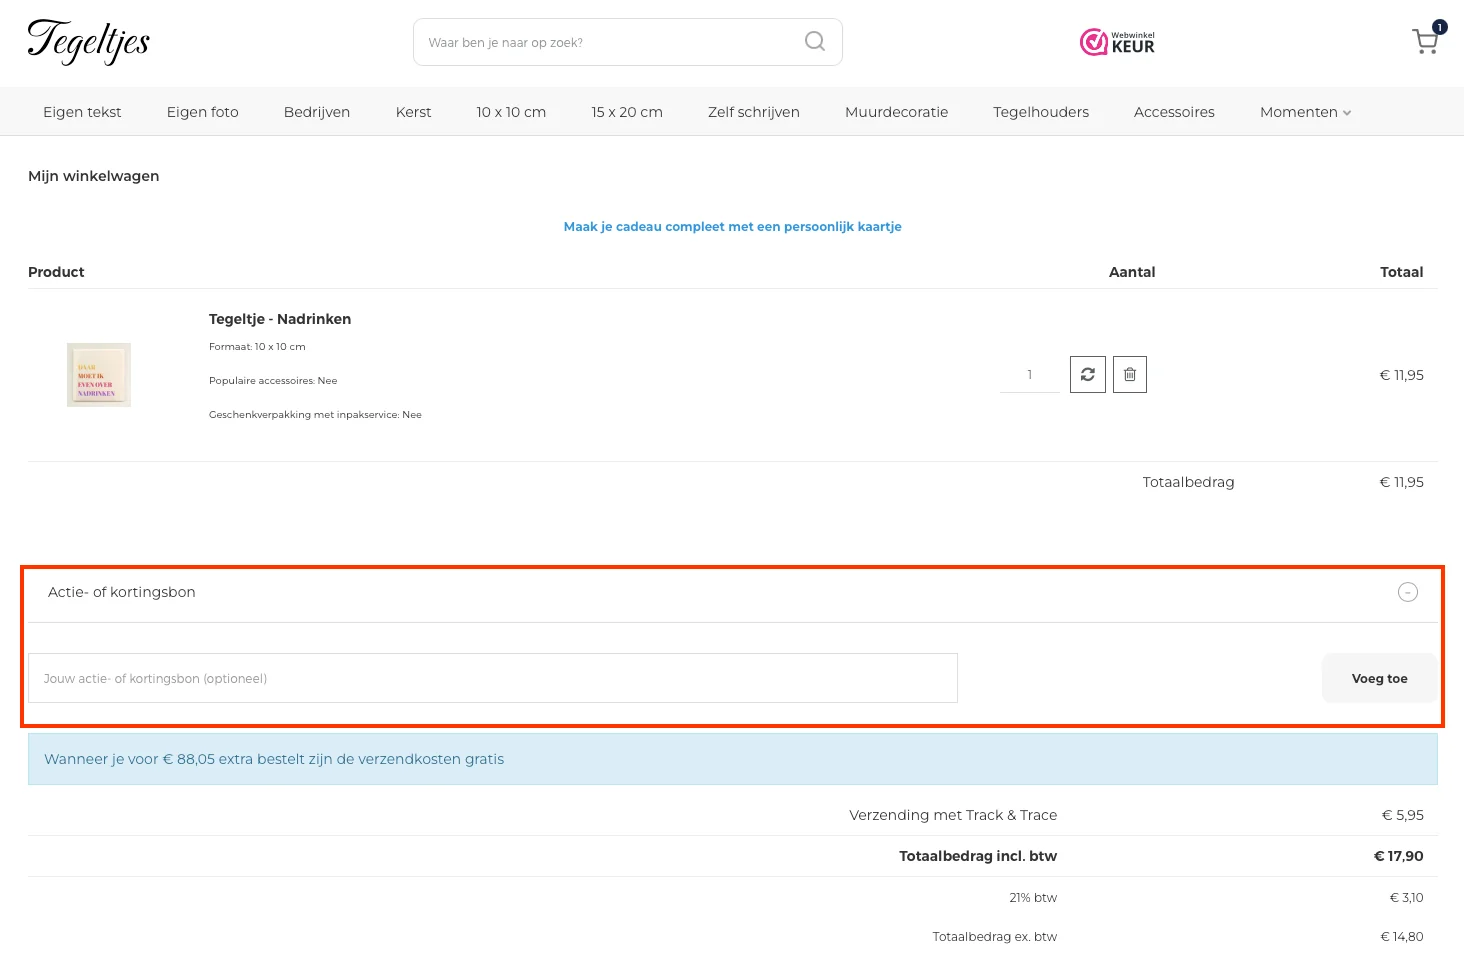The image size is (1464, 958).
Task: Go to the Tegelhouders category
Action: tap(1040, 112)
